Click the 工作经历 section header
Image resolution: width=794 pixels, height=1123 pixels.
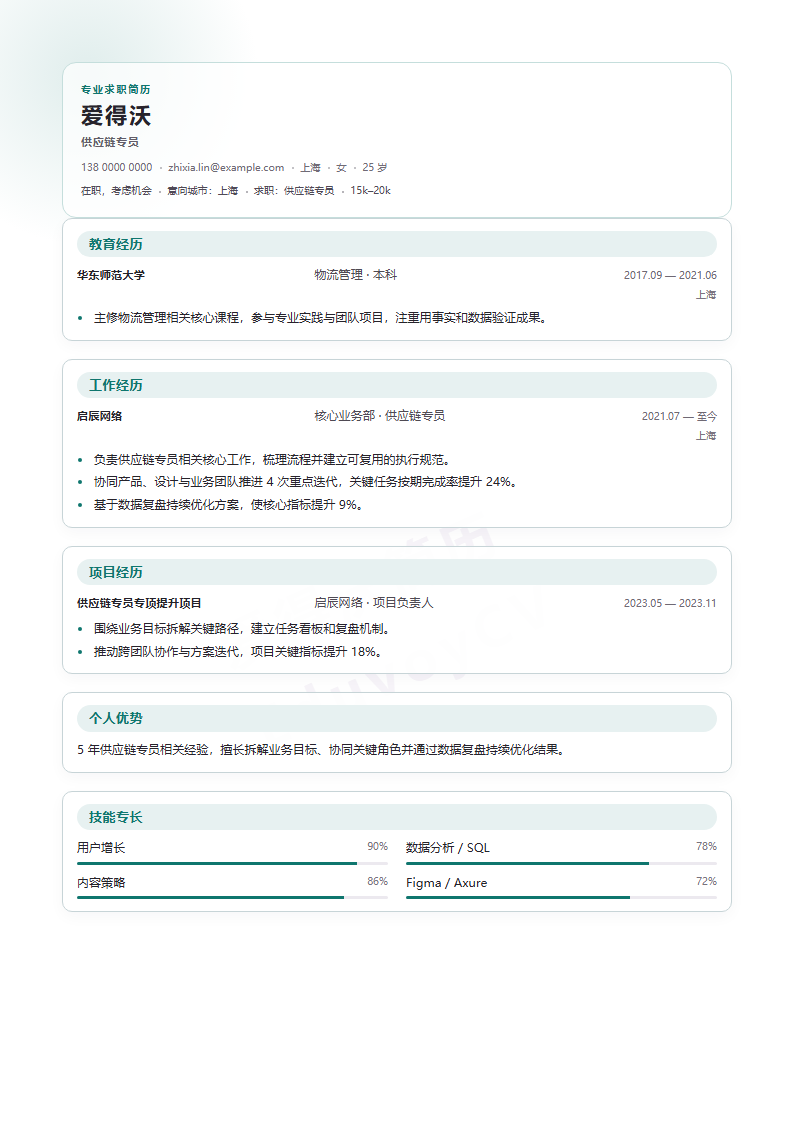397,385
